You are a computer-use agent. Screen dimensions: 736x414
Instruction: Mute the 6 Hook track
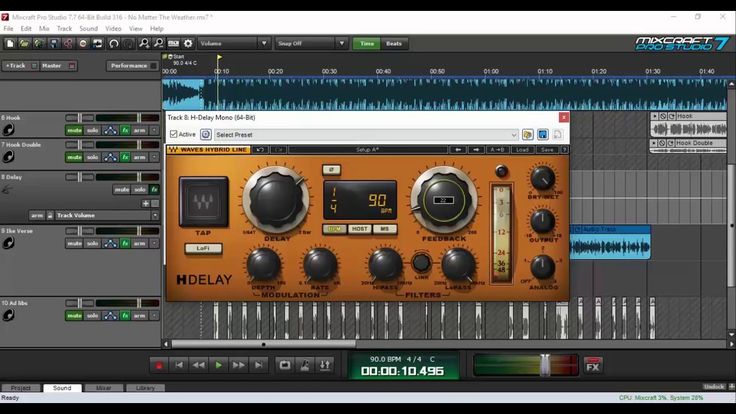[74, 130]
